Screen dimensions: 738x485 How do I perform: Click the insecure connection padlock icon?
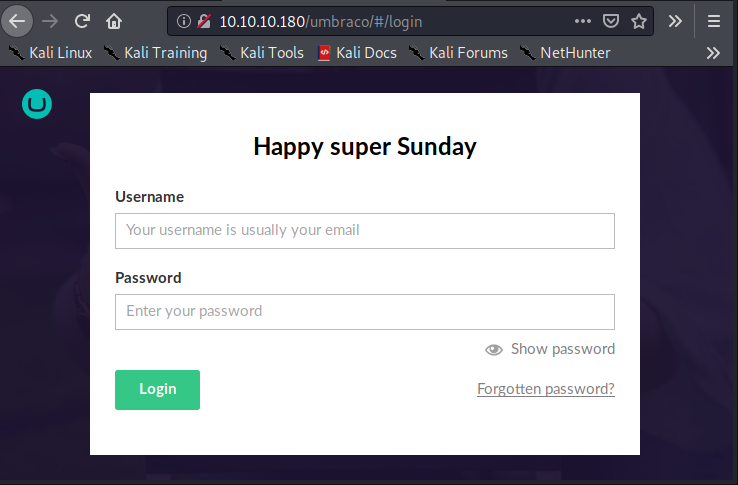pyautogui.click(x=204, y=20)
